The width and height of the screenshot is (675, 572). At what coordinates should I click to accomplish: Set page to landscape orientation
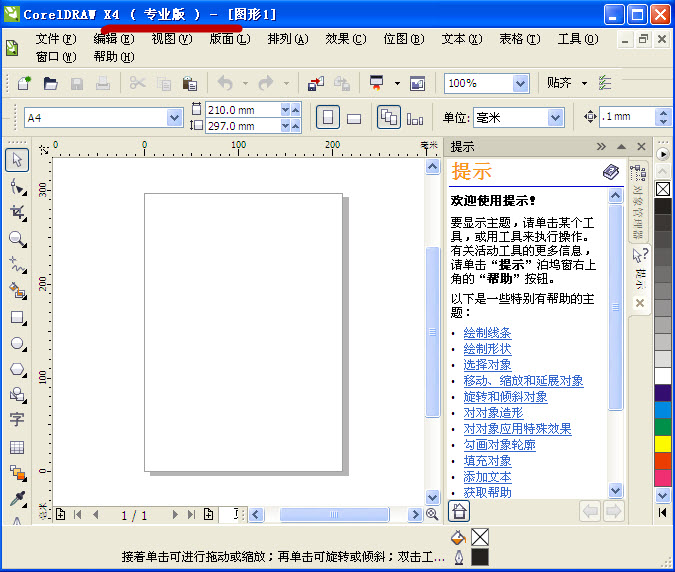pos(354,118)
